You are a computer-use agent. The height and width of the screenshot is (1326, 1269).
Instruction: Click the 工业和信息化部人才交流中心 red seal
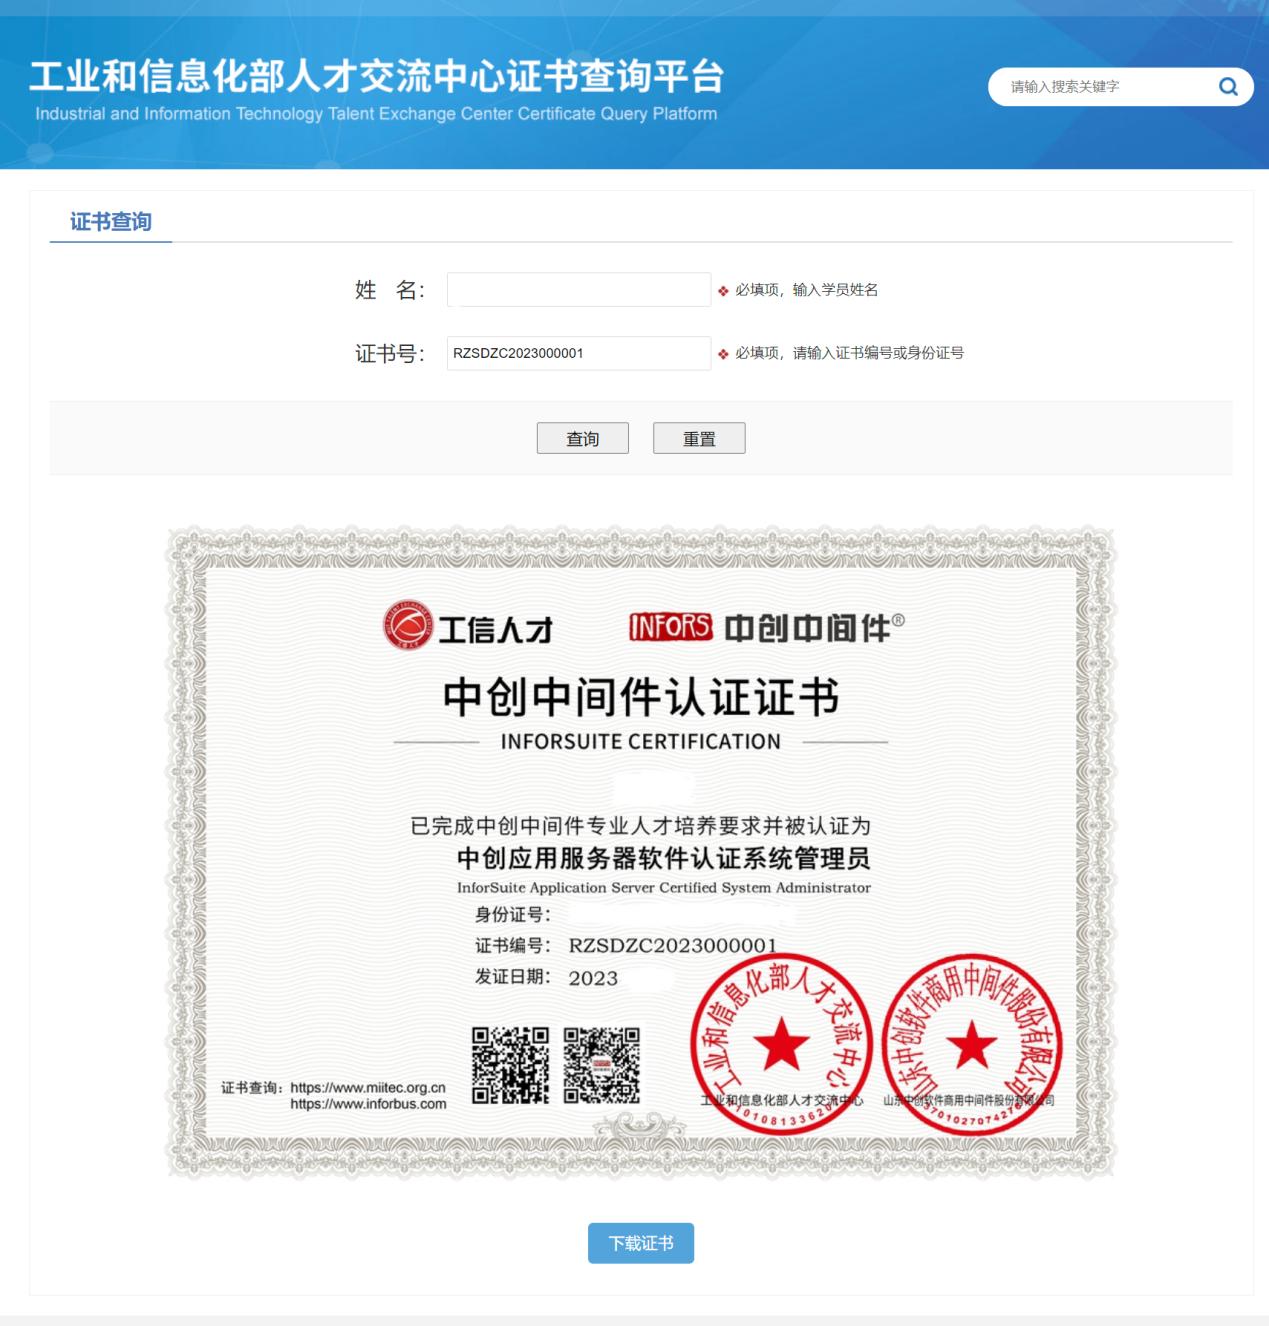pos(781,1044)
